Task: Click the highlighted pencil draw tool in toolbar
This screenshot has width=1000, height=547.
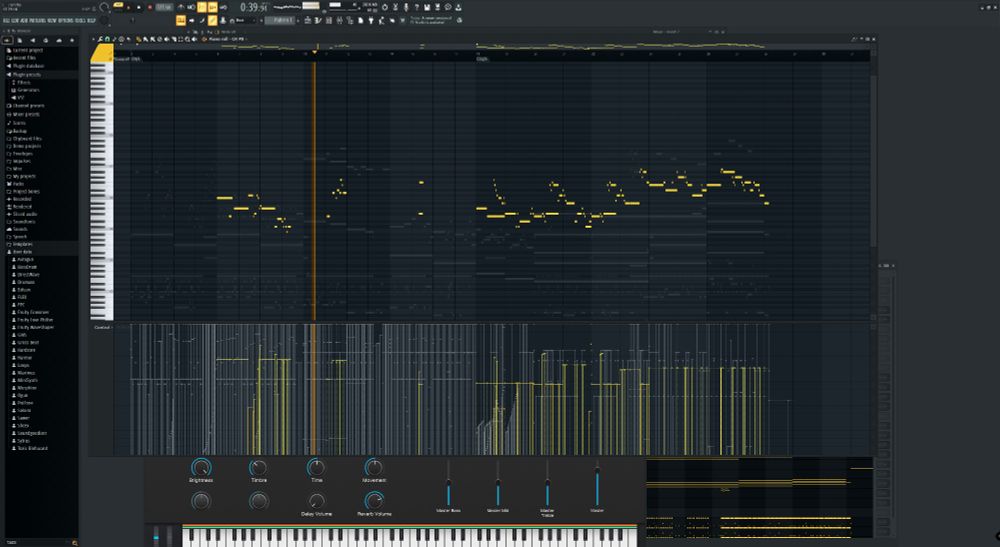Action: coord(212,20)
